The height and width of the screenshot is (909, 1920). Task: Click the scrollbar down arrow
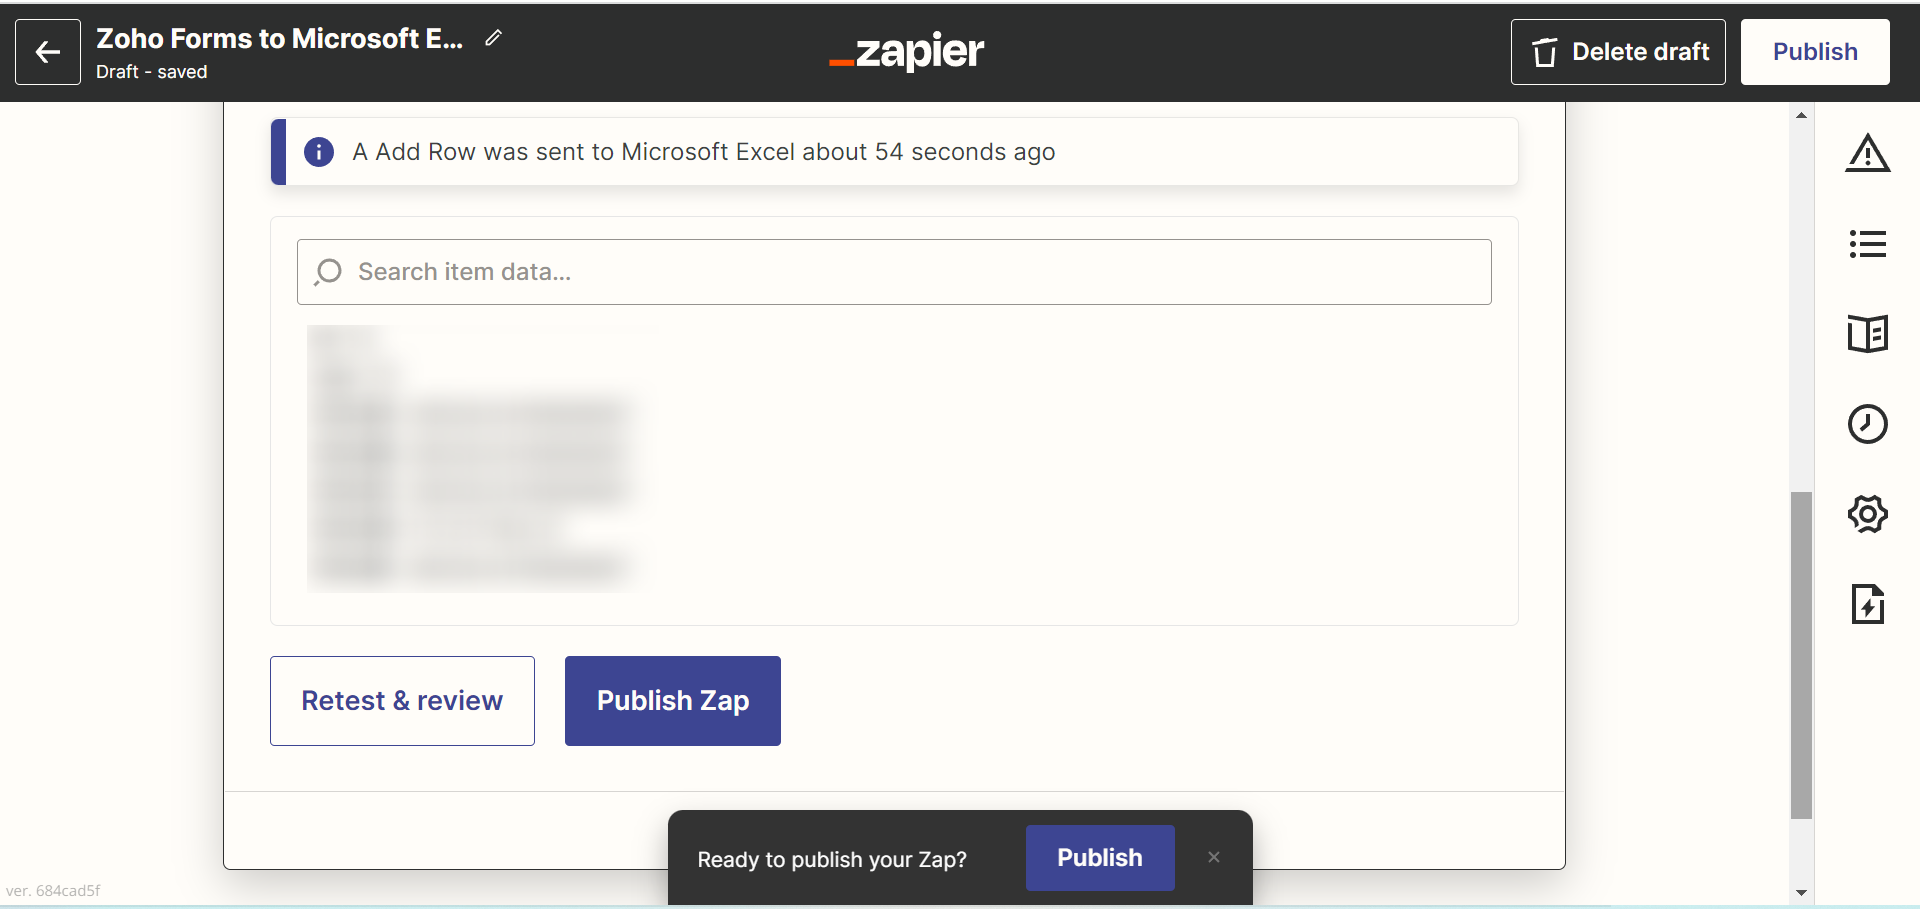click(x=1801, y=893)
